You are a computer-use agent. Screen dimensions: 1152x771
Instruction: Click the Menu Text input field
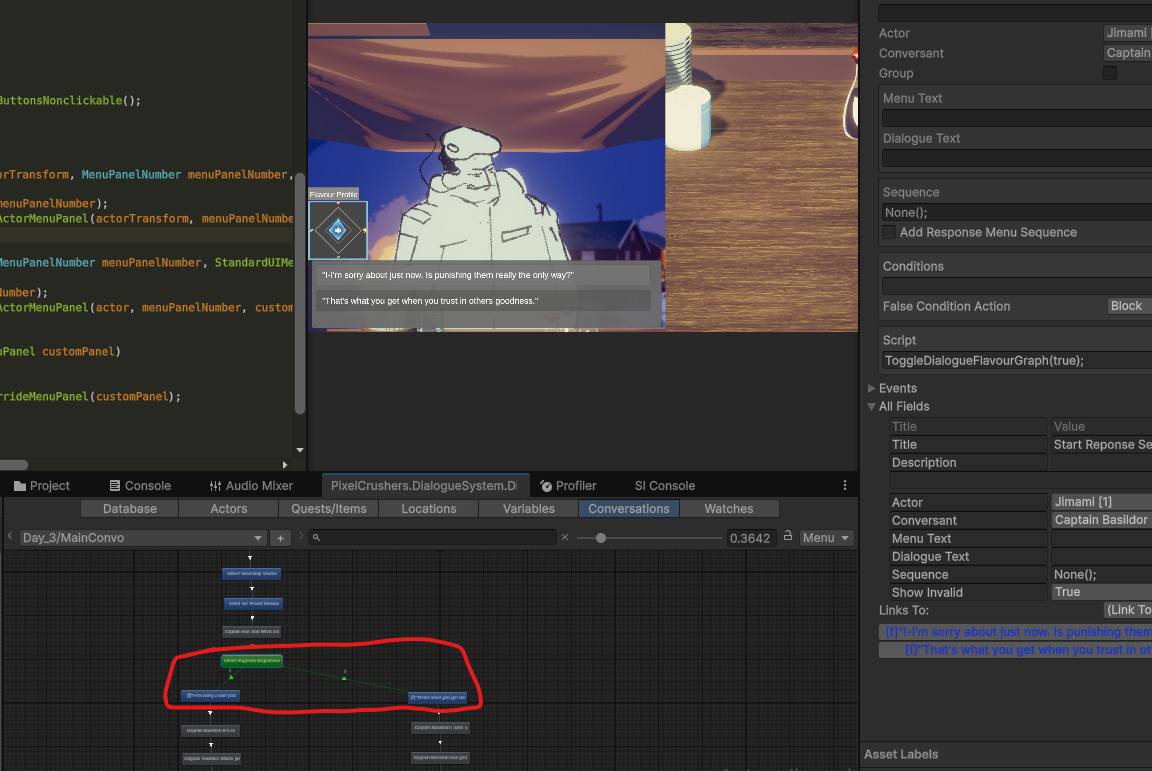1017,118
